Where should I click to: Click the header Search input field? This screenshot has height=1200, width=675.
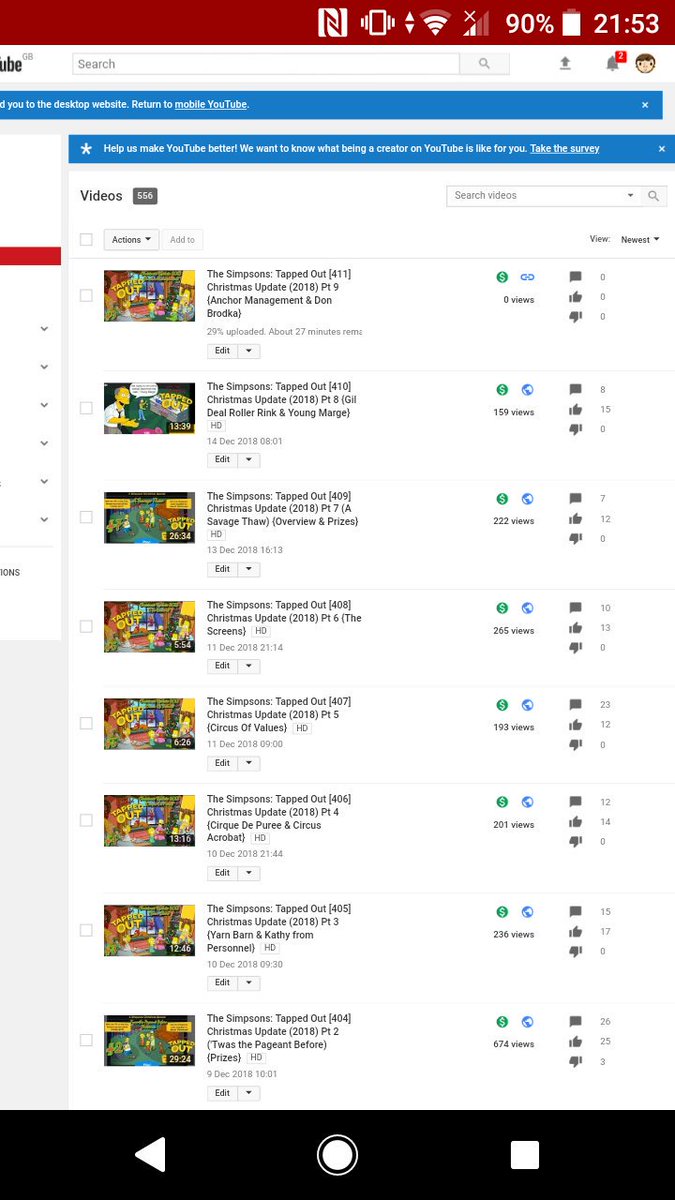266,64
